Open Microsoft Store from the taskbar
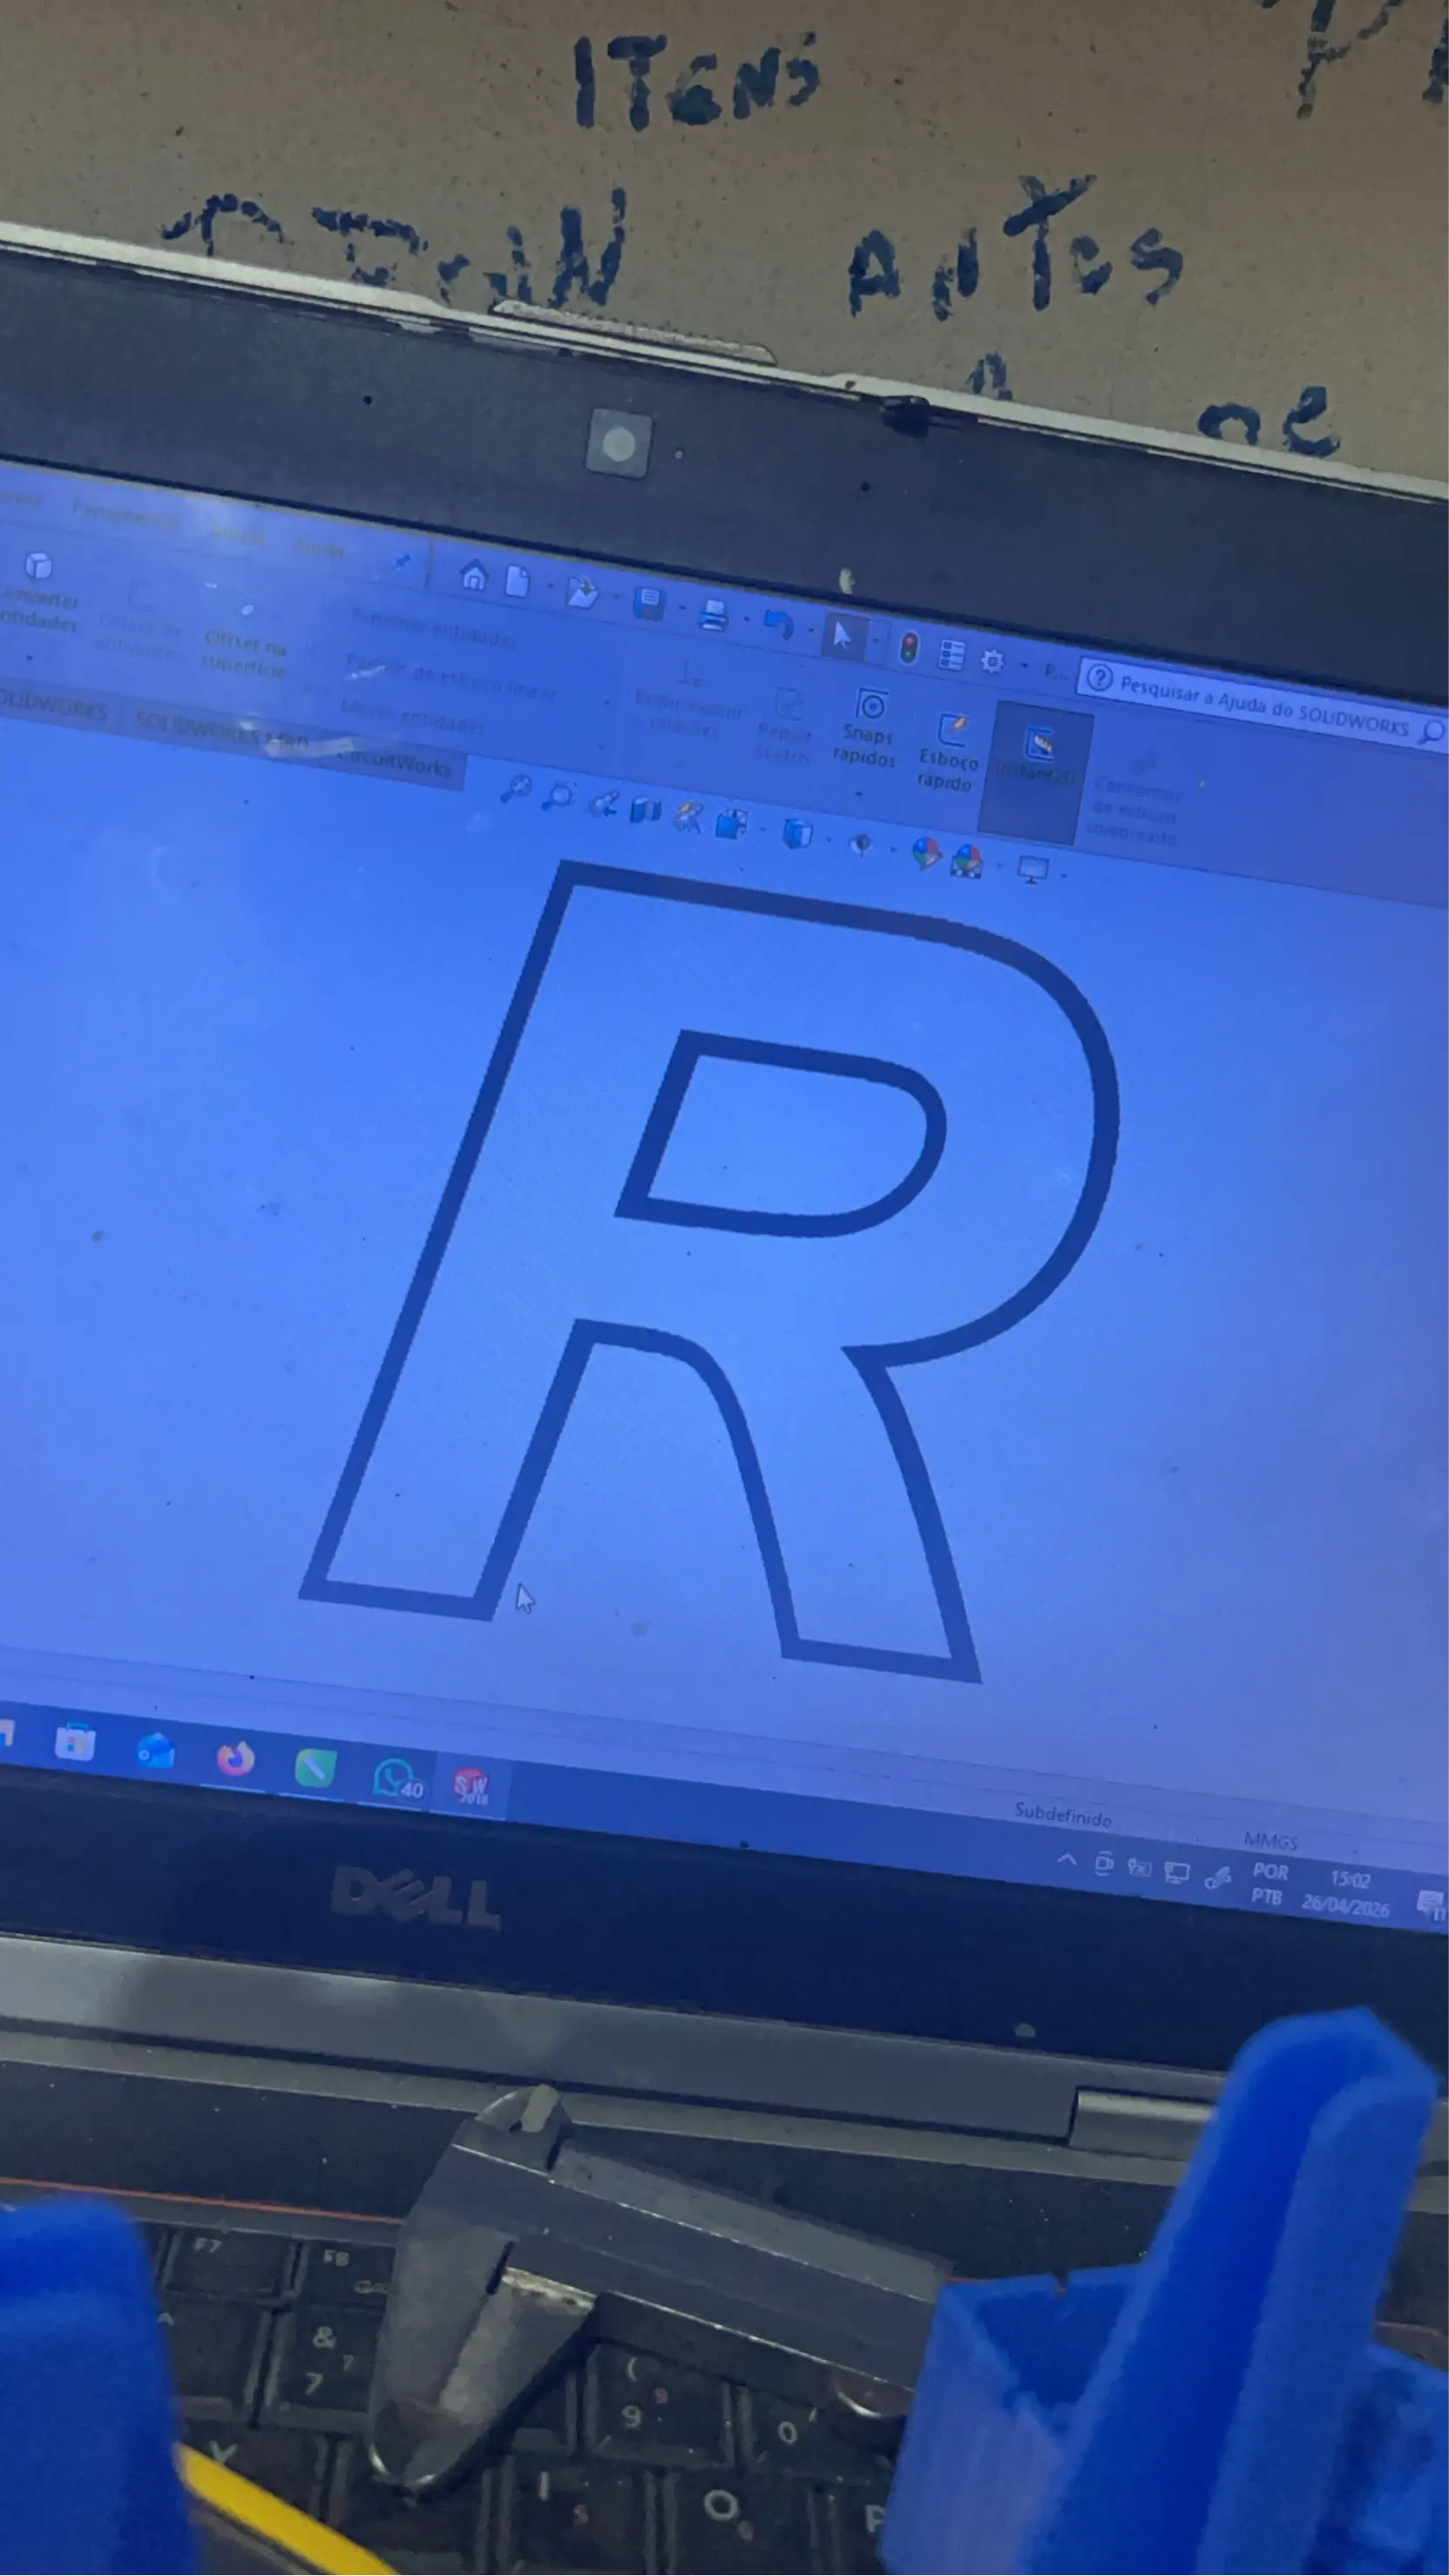This screenshot has height=2576, width=1449. click(74, 1742)
